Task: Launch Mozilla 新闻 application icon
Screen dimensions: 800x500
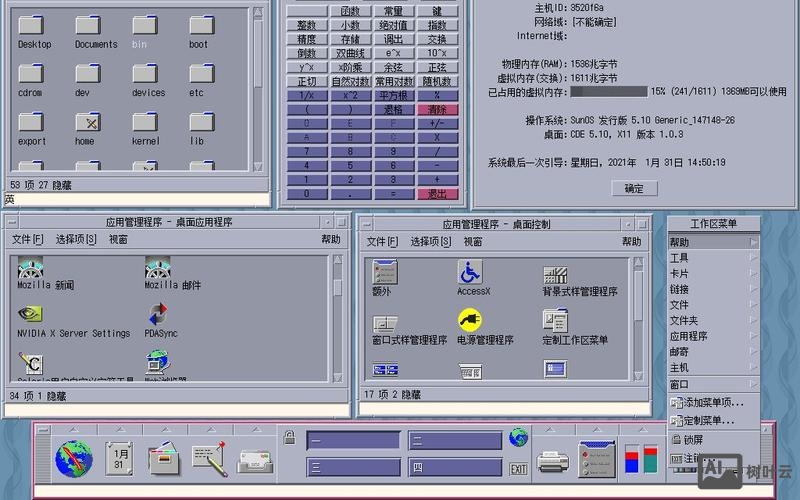Action: point(31,267)
